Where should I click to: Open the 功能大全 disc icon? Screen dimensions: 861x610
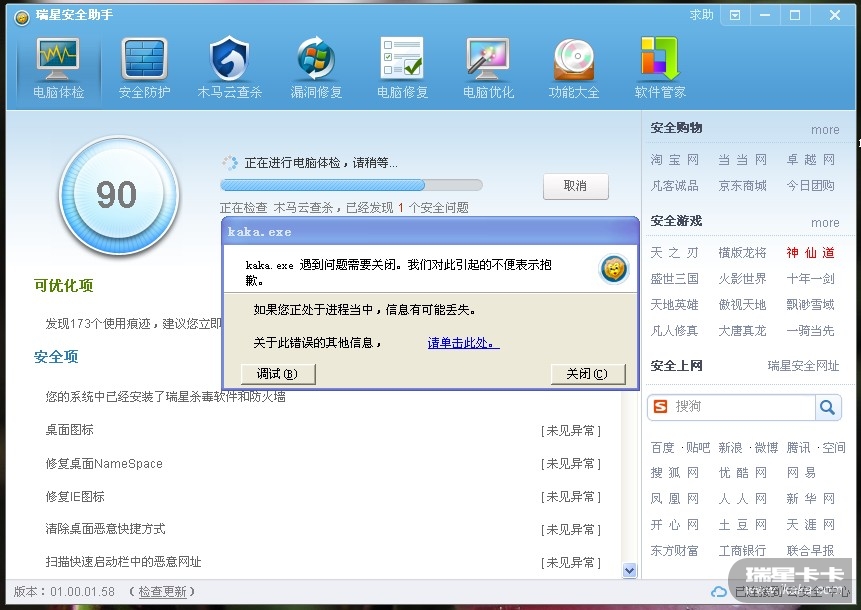pyautogui.click(x=574, y=59)
